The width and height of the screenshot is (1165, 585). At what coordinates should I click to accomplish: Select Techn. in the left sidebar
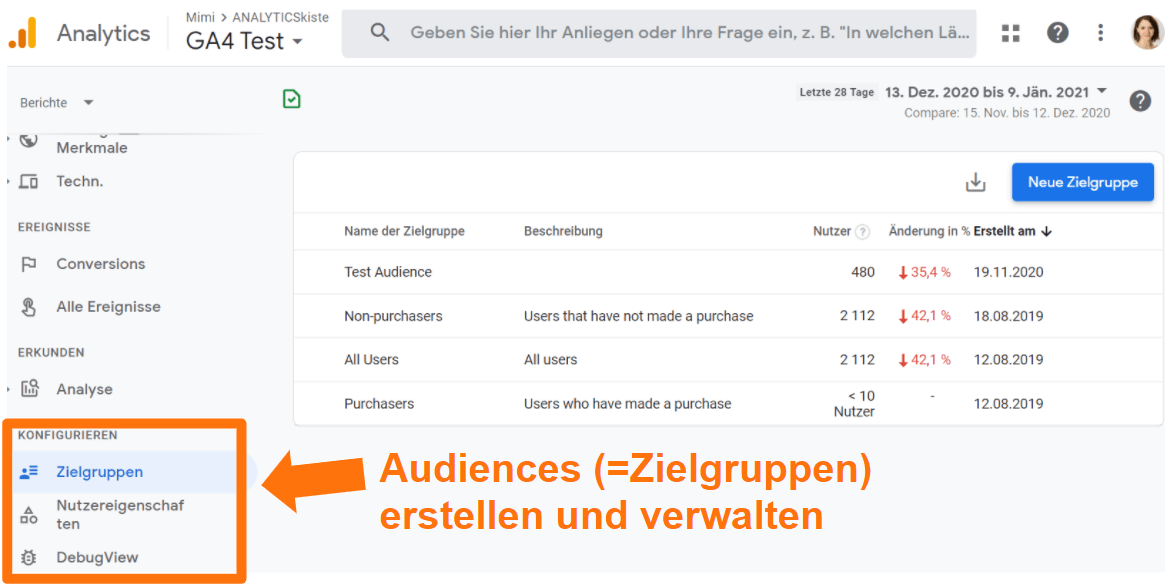(72, 181)
